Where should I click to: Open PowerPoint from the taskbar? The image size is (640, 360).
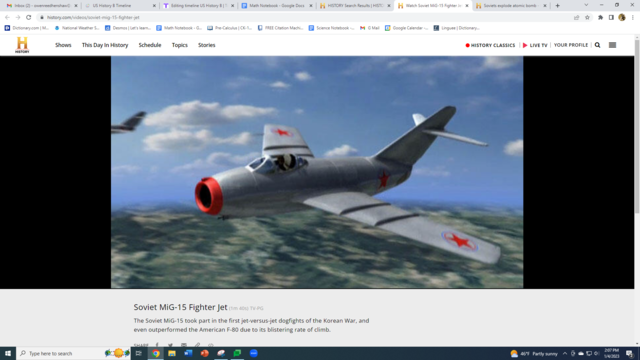tap(204, 353)
